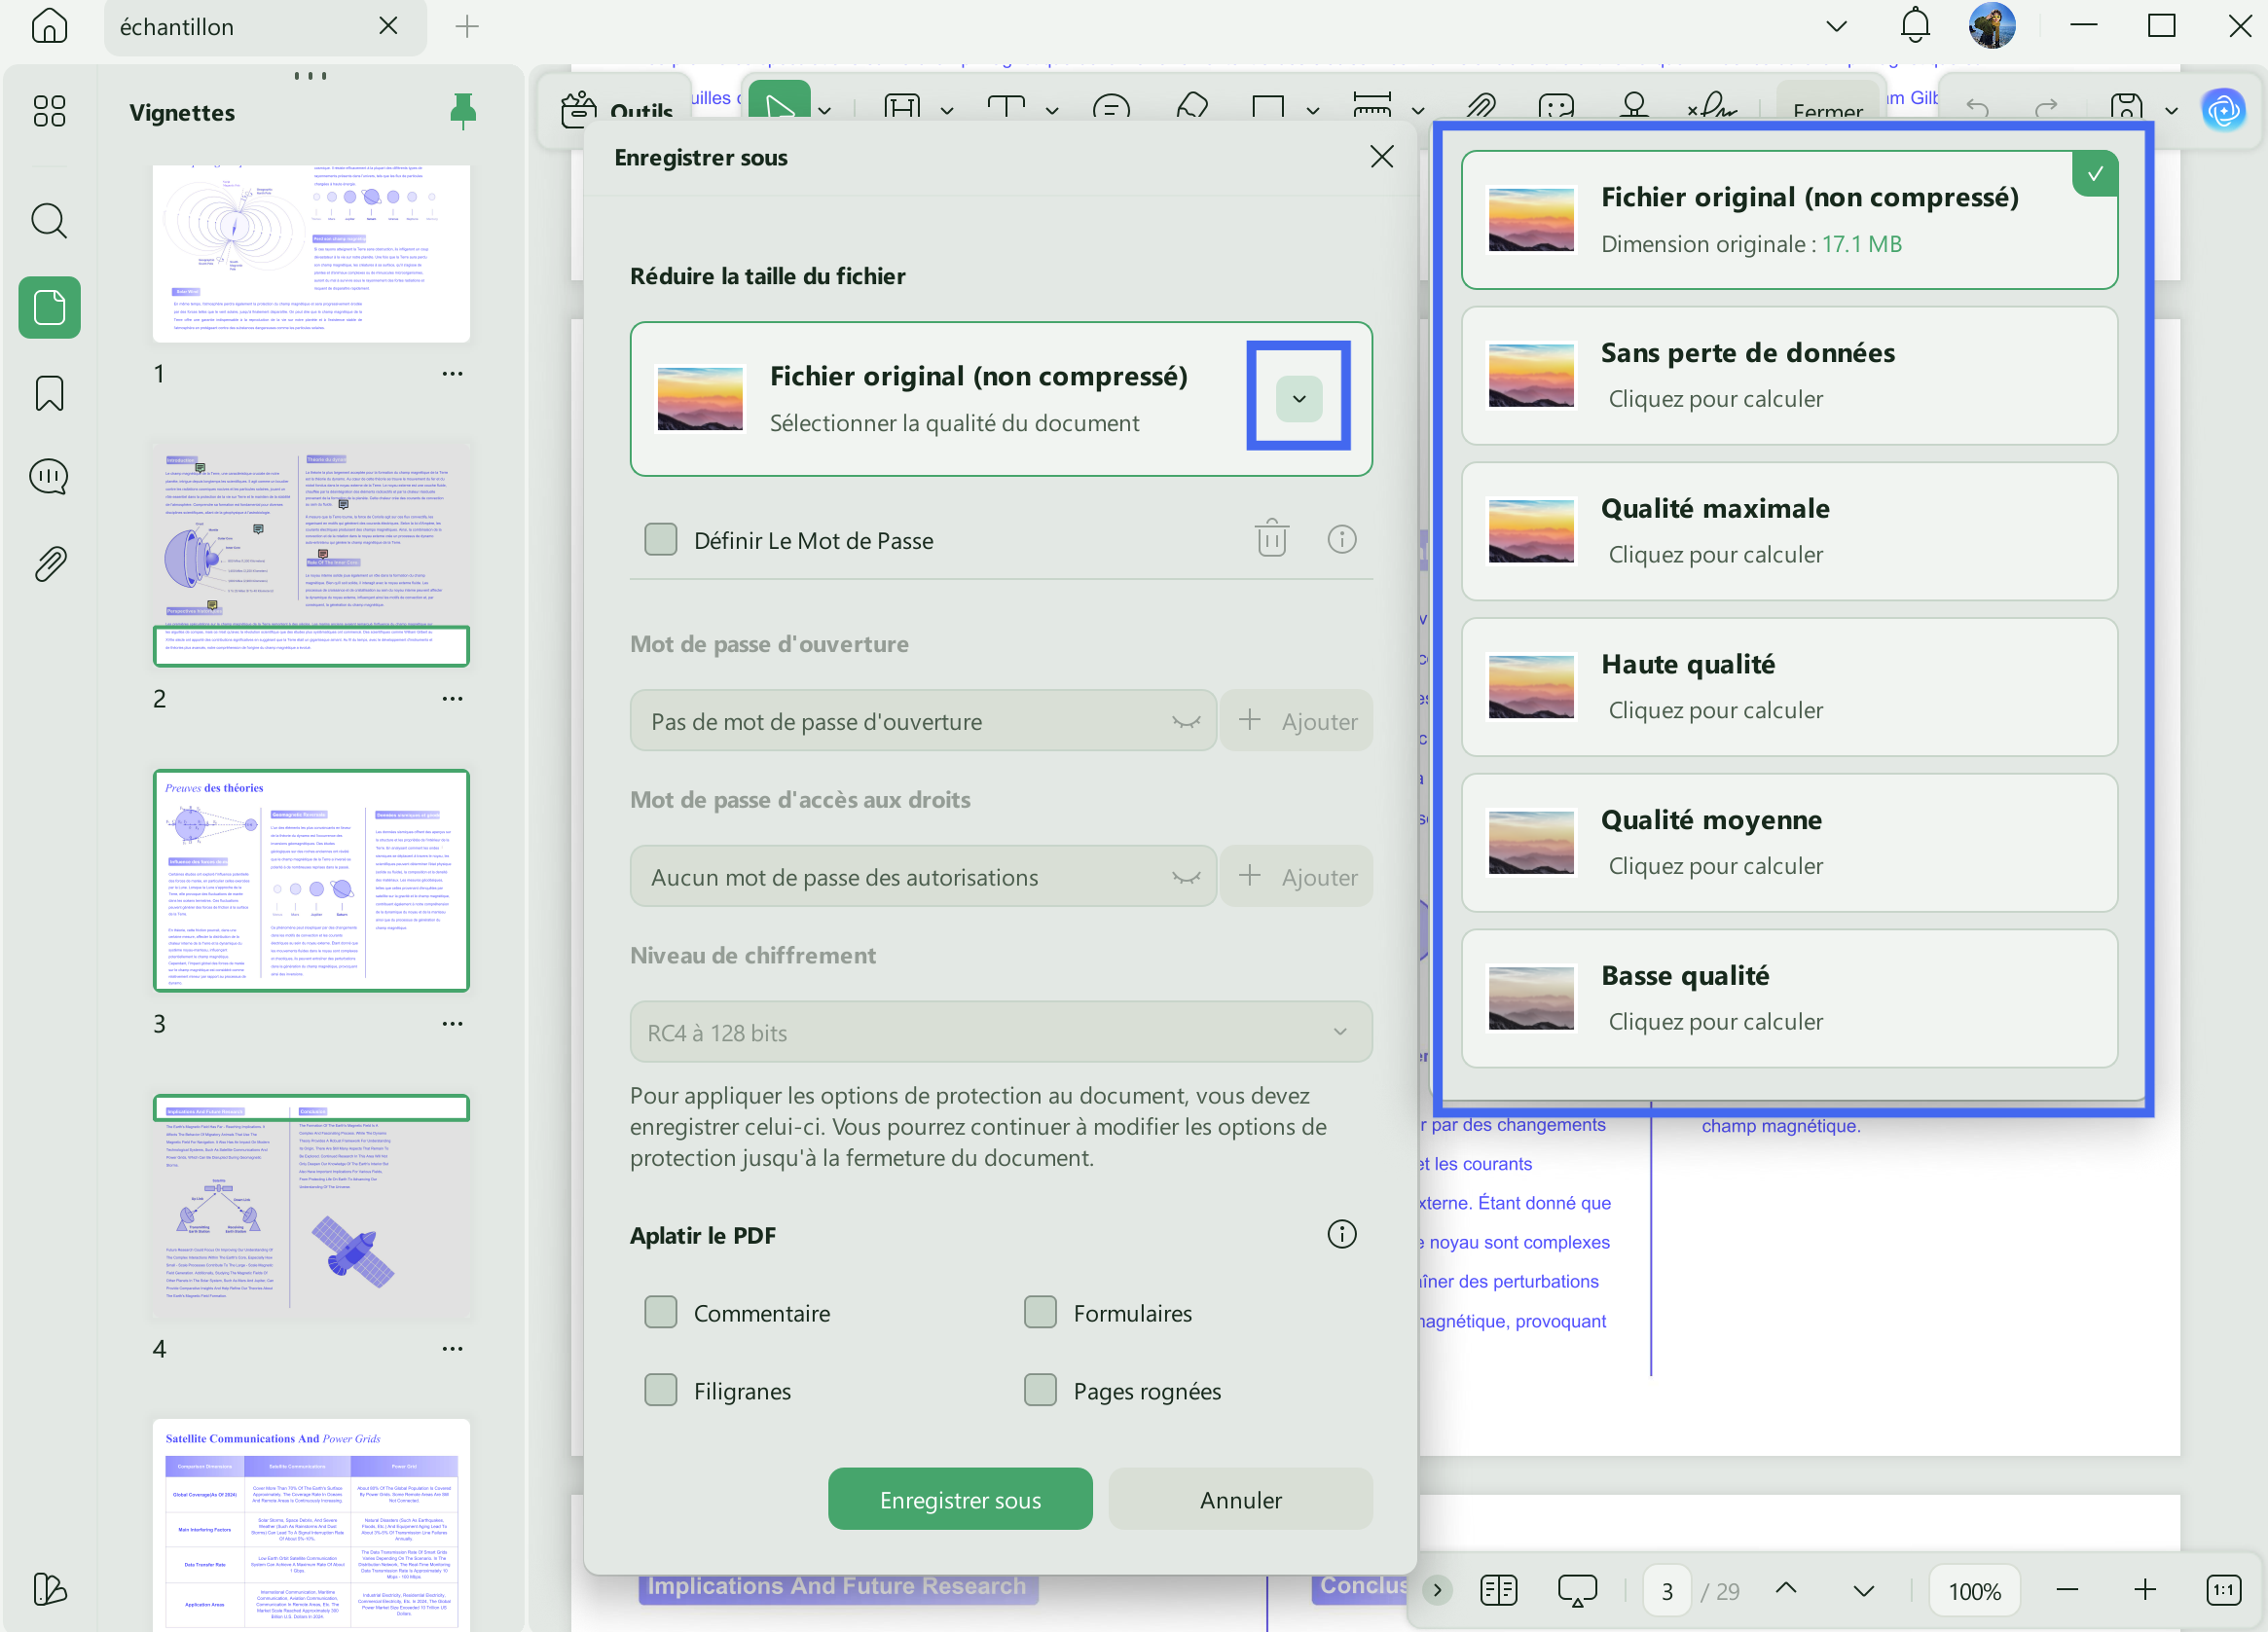Click the notification bell icon
This screenshot has width=2268, height=1632.
[1914, 26]
